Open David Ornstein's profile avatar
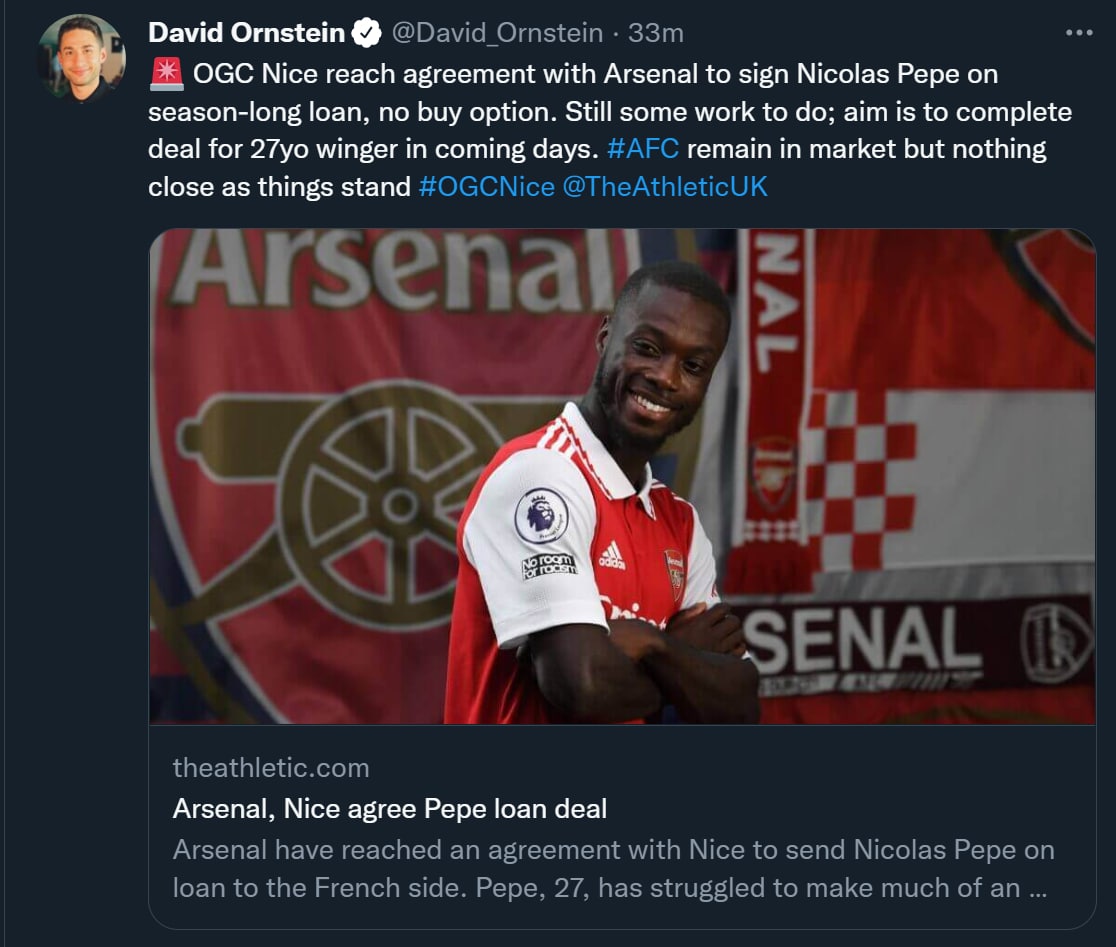 82,58
